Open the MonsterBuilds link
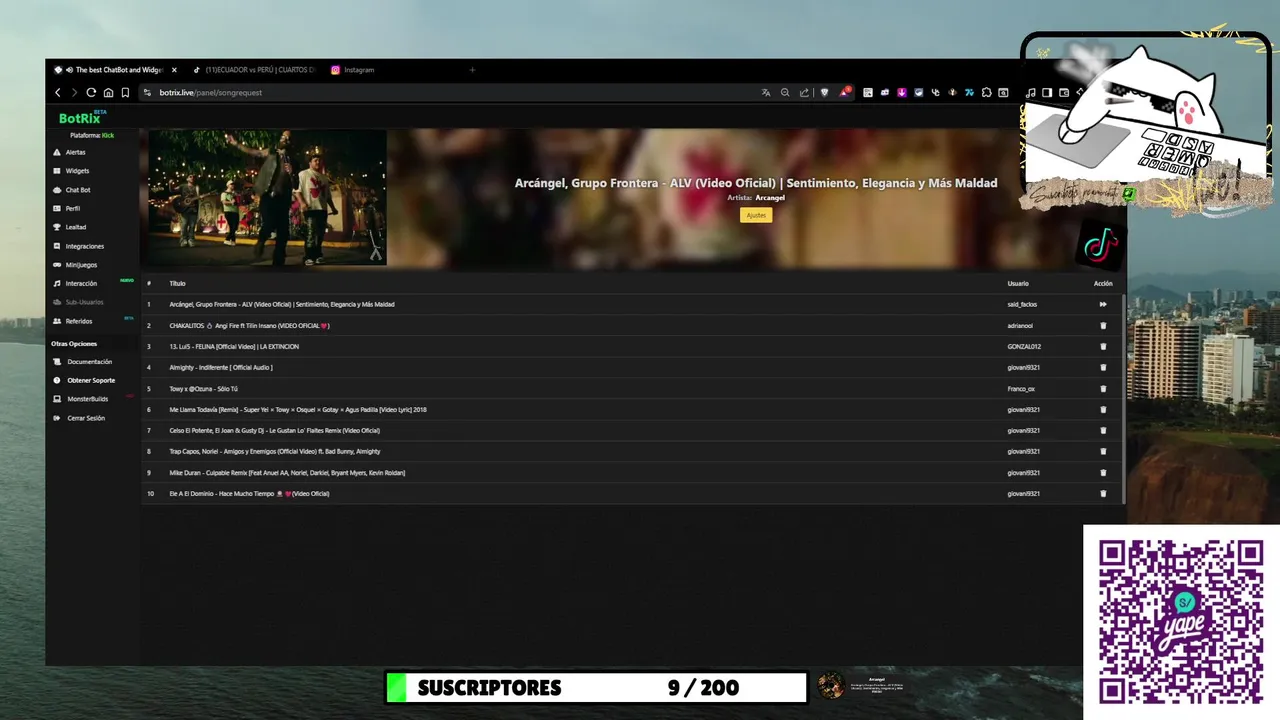The height and width of the screenshot is (720, 1280). point(87,399)
